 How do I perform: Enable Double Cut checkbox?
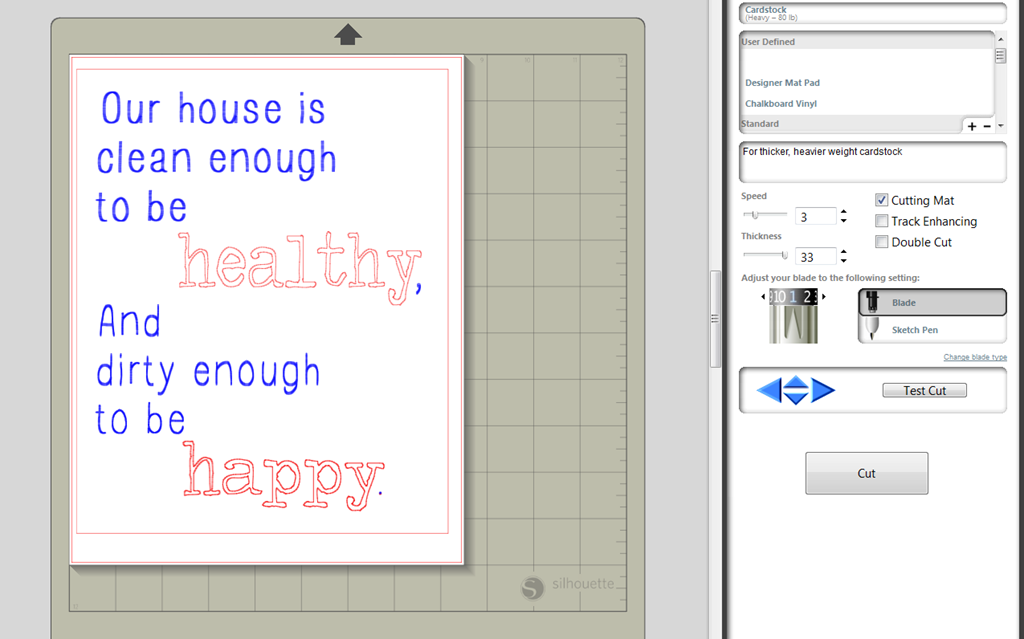(x=882, y=242)
